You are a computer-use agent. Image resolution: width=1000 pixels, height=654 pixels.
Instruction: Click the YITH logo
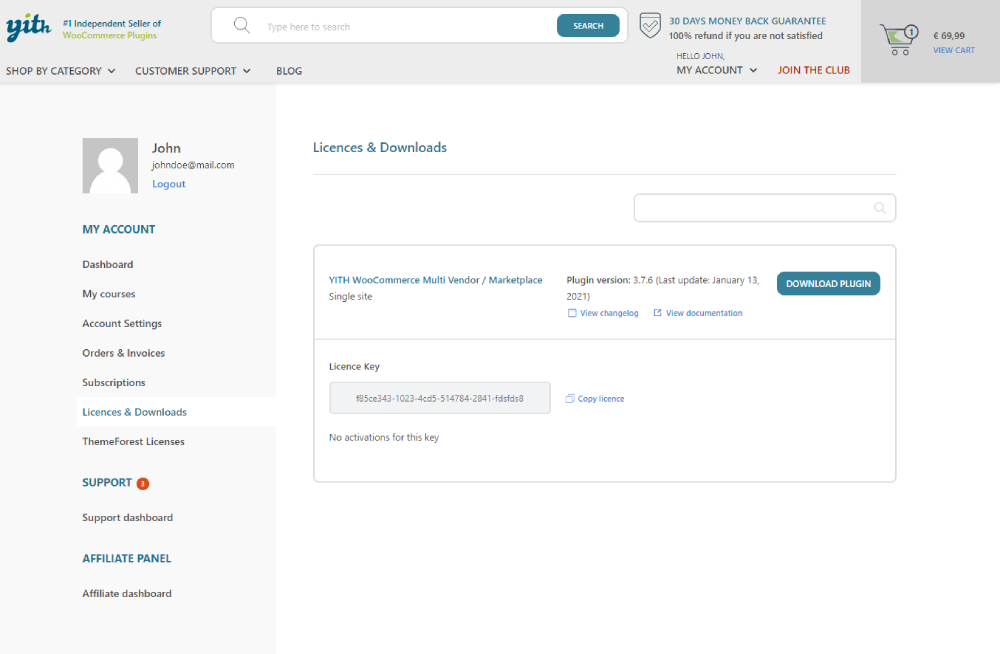coord(29,27)
